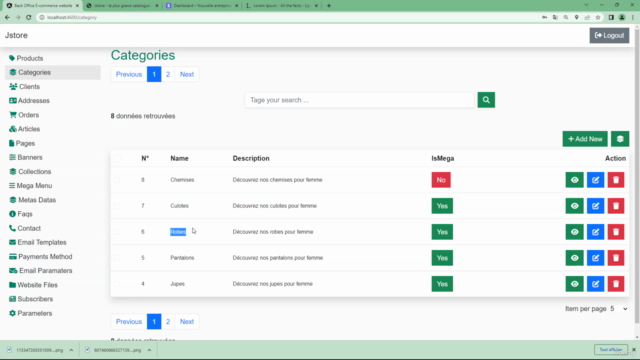Delete the Robes category
The height and width of the screenshot is (360, 640).
(x=616, y=232)
